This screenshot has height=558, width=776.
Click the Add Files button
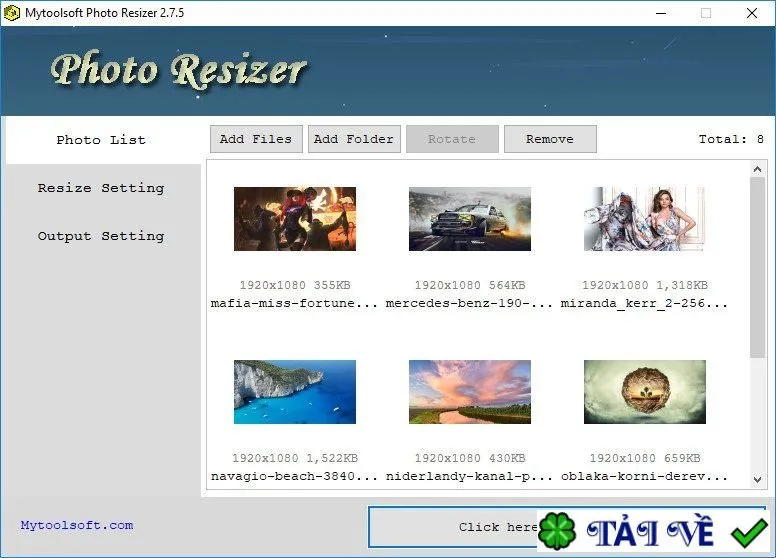tap(256, 139)
